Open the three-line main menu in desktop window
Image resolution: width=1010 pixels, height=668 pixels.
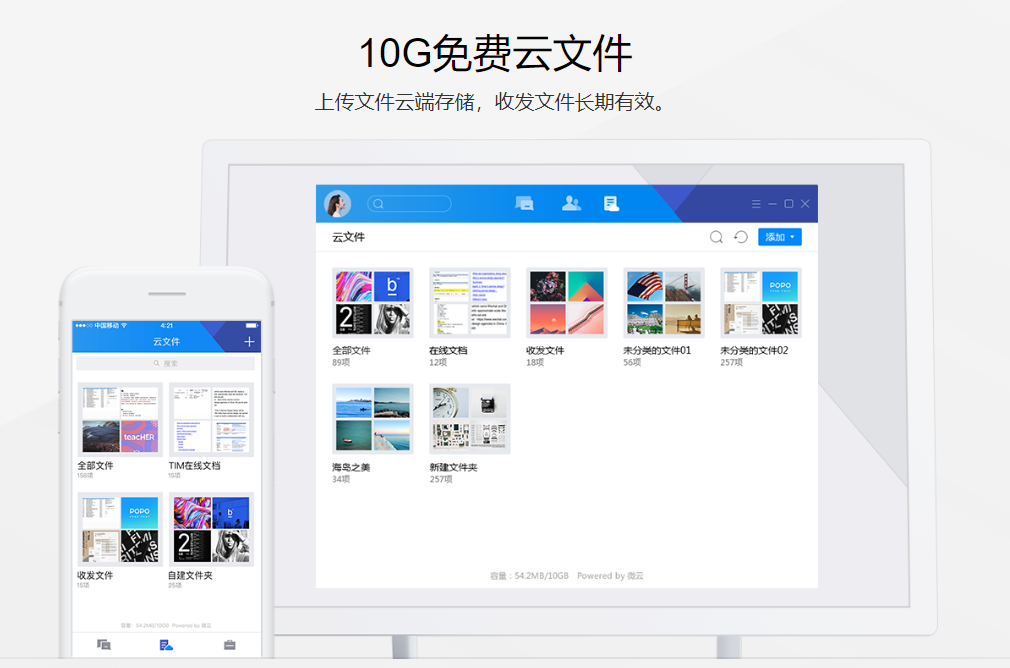pyautogui.click(x=756, y=204)
